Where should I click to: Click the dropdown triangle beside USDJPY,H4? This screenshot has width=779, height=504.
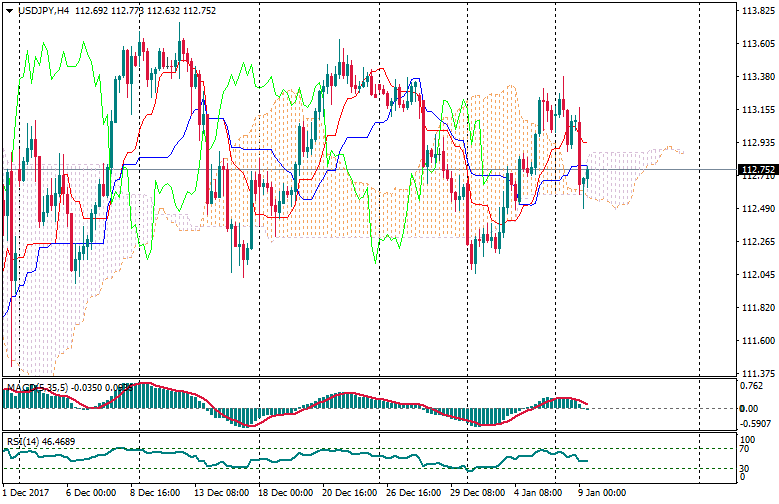(10, 11)
